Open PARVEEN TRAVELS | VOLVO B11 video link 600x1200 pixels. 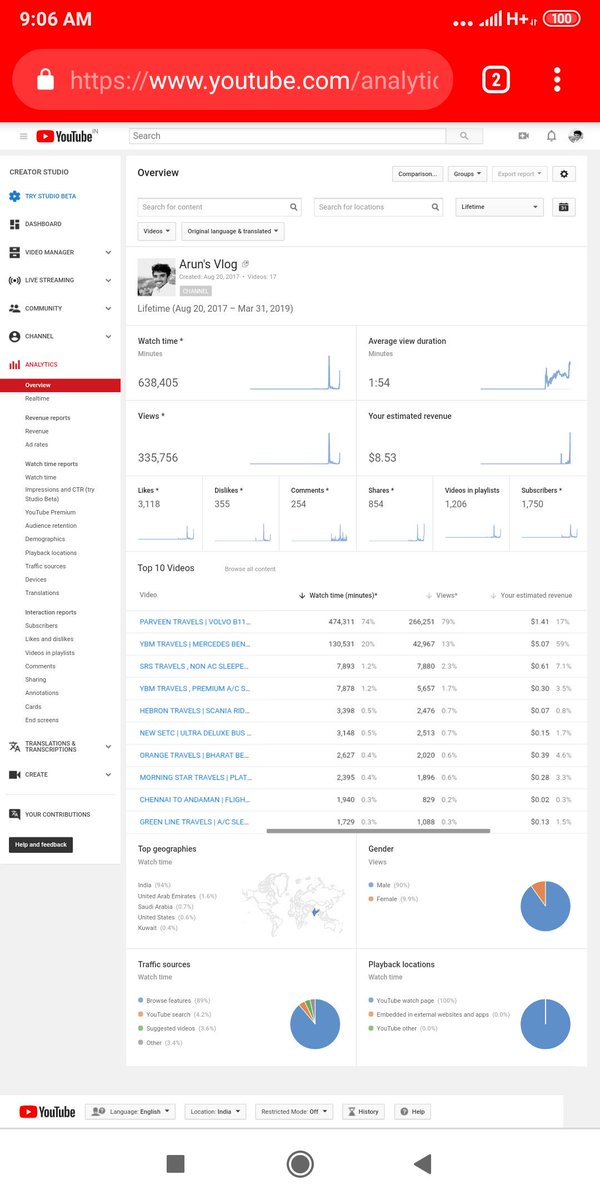(x=195, y=621)
